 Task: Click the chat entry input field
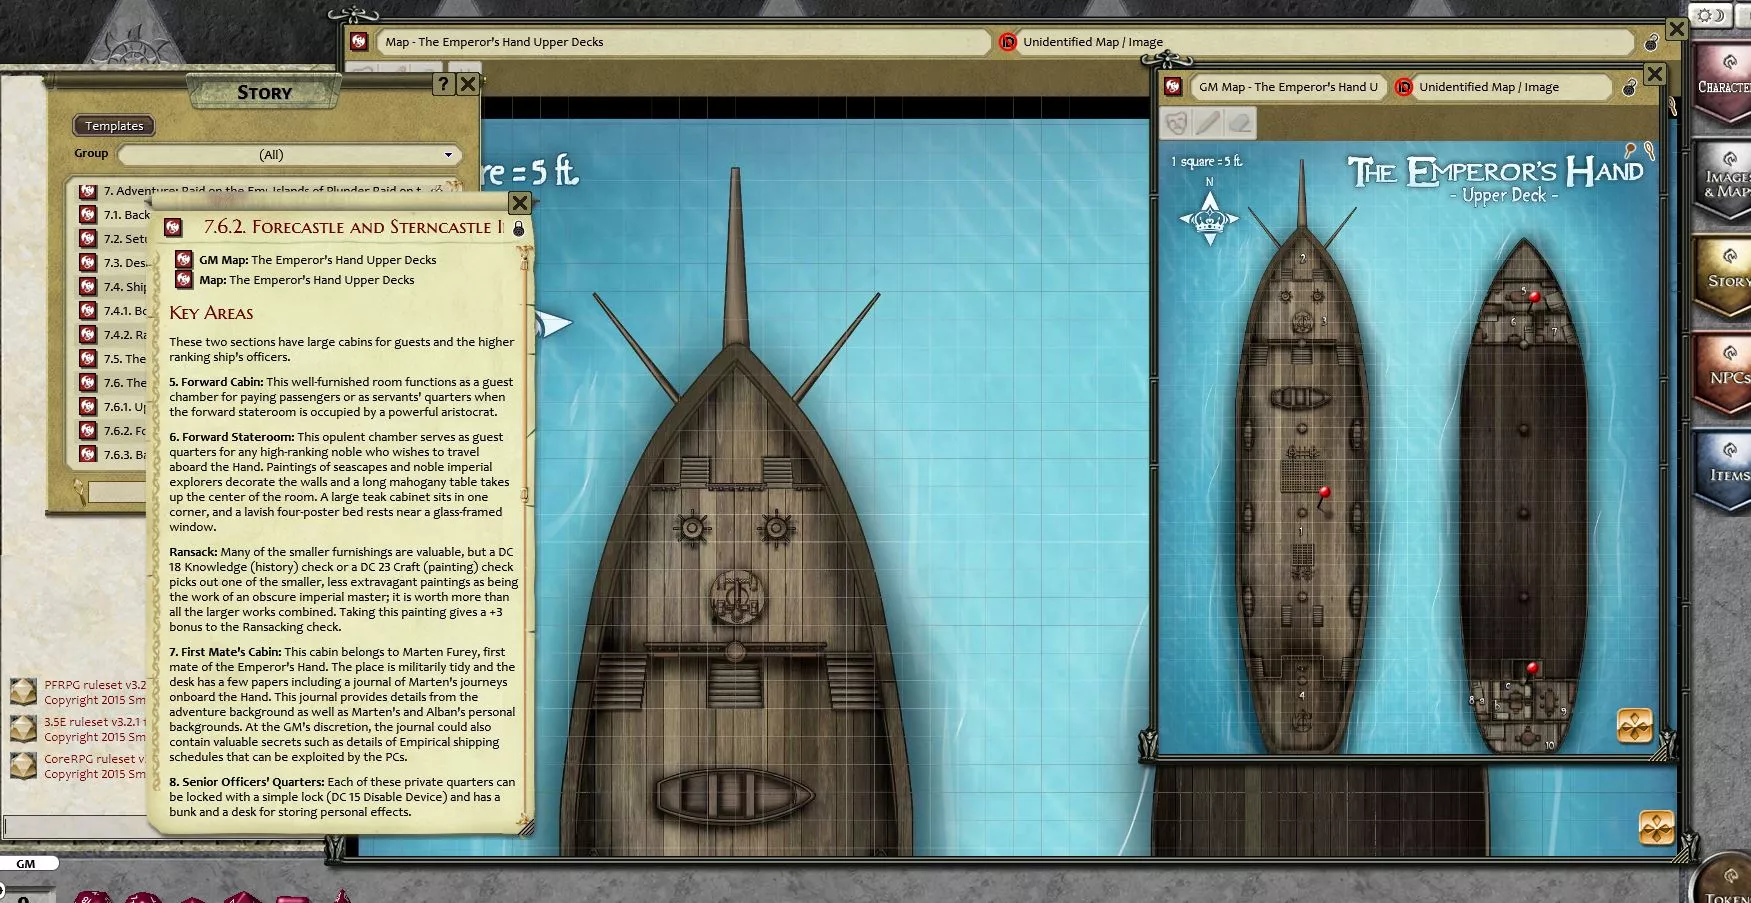point(75,827)
